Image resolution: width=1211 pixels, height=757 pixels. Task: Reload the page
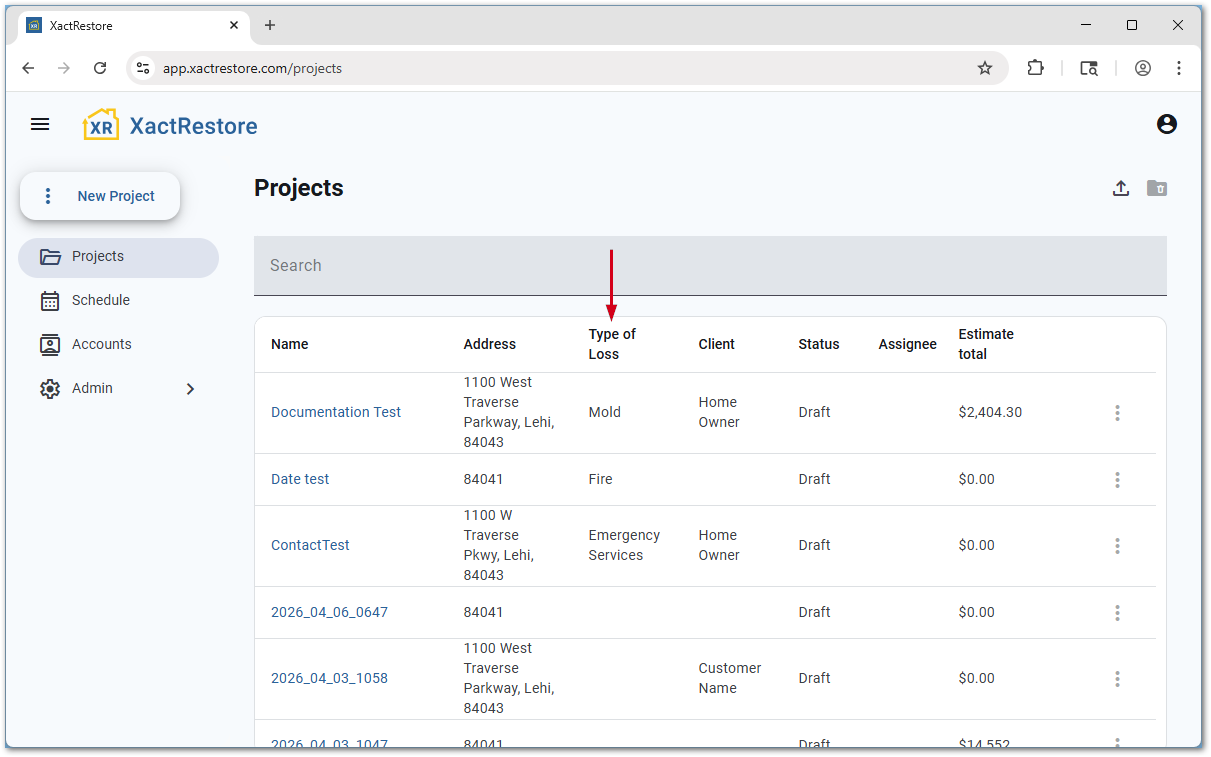tap(100, 68)
